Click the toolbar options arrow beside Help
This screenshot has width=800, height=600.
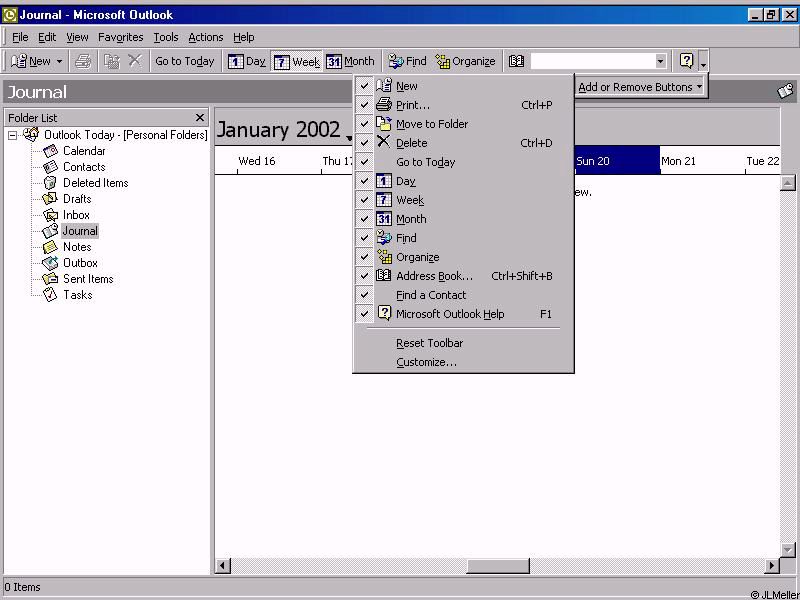(x=704, y=61)
